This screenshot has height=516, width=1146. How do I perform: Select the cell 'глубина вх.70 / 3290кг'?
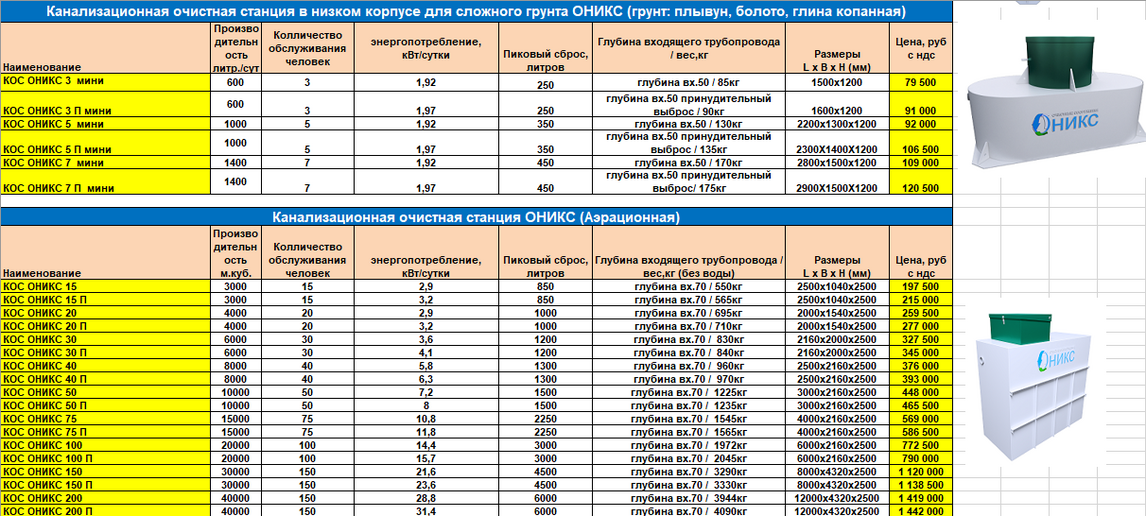pyautogui.click(x=689, y=471)
